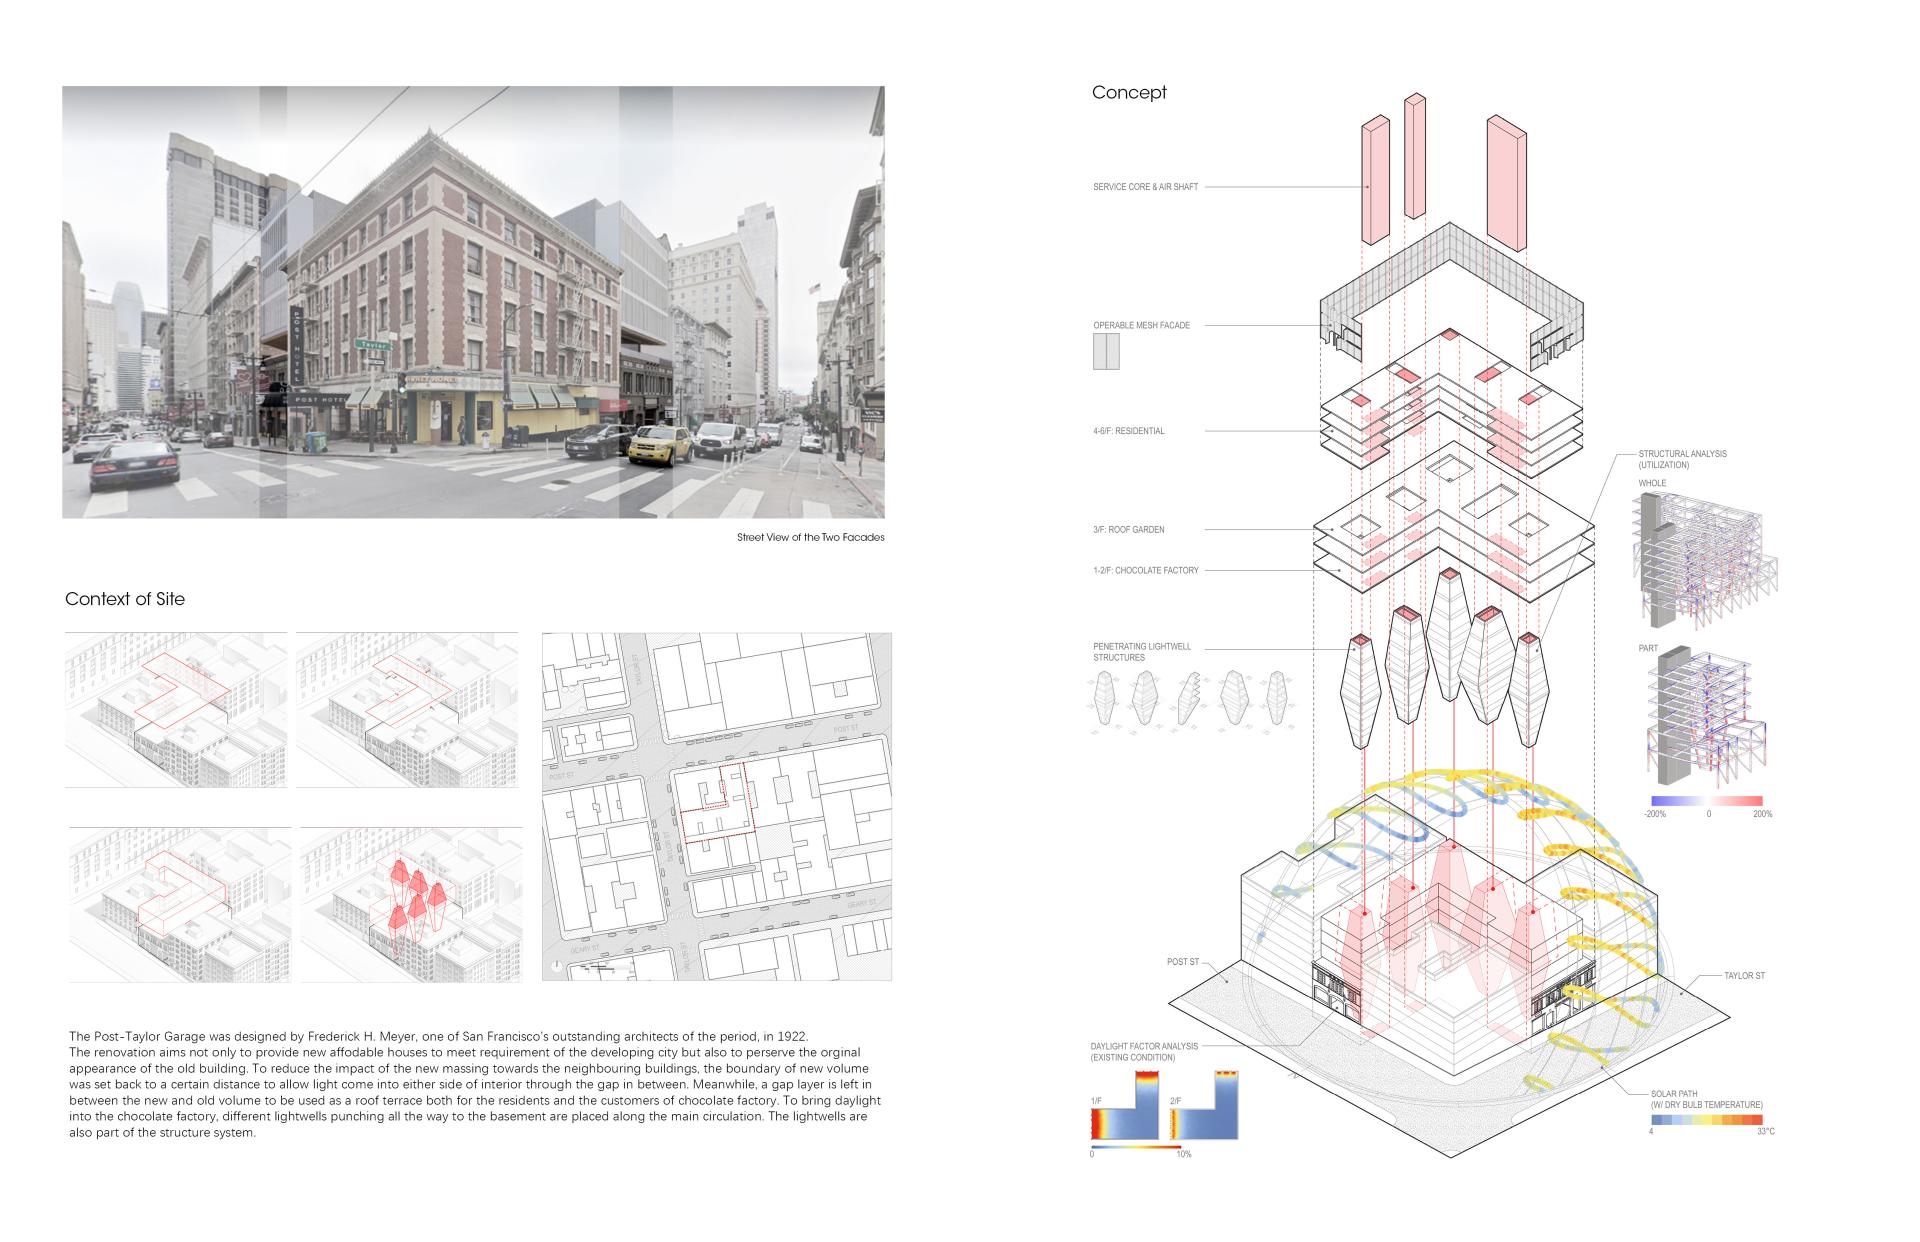The image size is (1920, 1242).
Task: Click the 200% value on utilization legend
Action: point(1762,814)
